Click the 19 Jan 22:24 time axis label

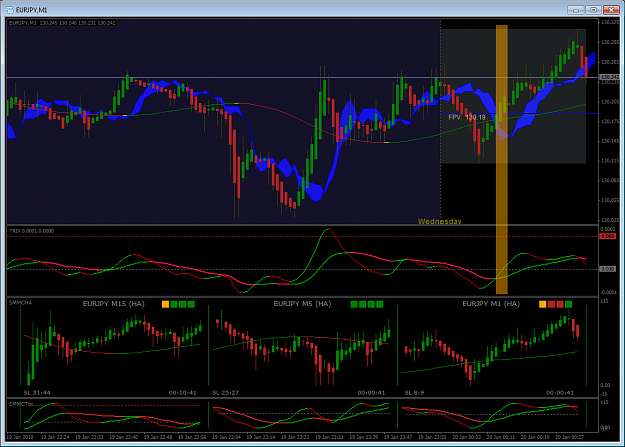(55, 437)
